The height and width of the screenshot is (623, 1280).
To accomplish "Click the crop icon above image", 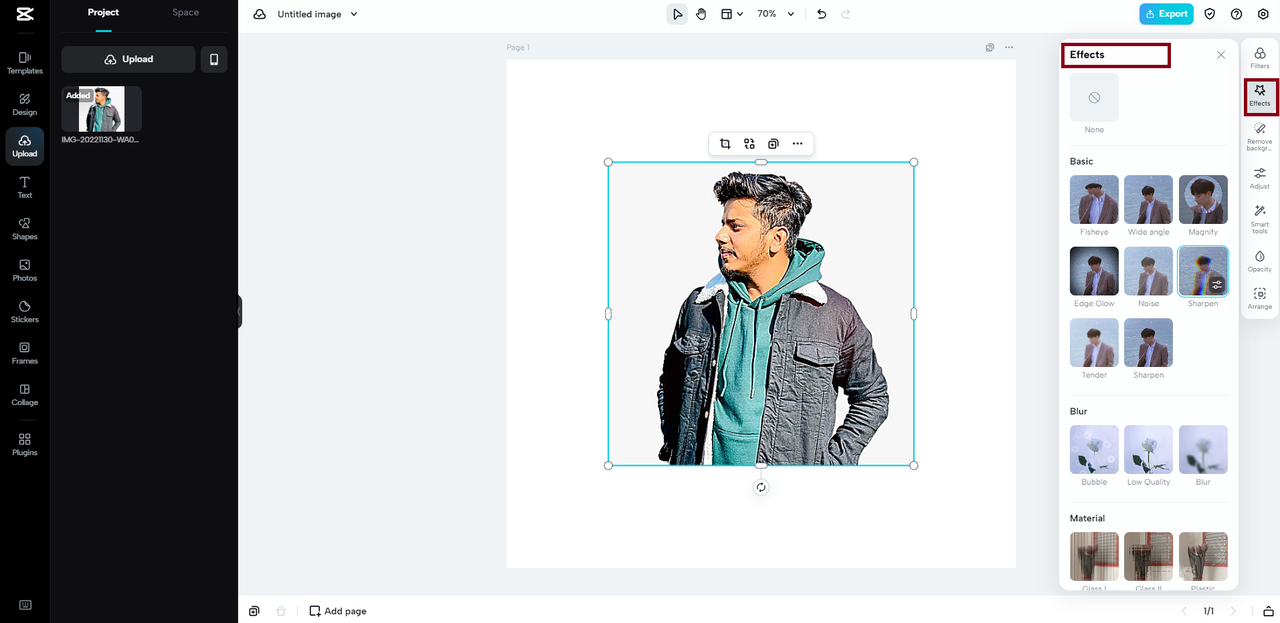I will tap(725, 144).
